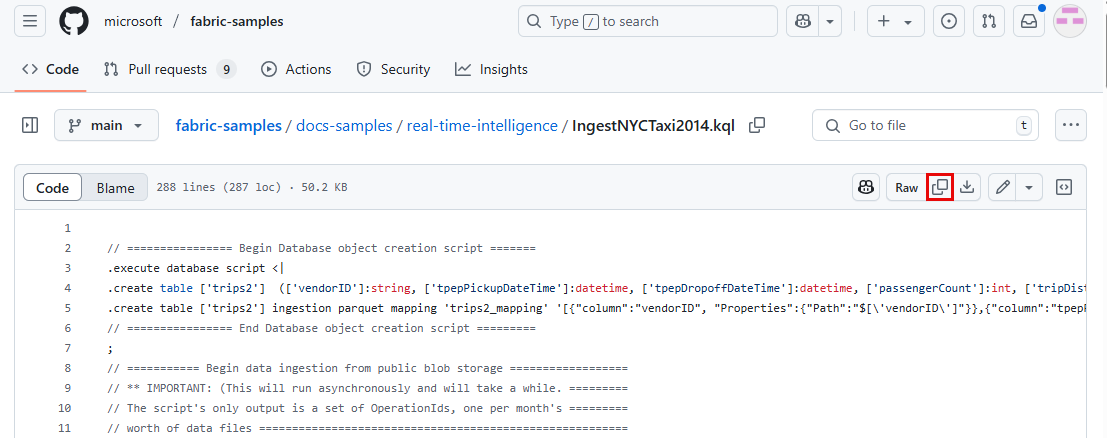Open Copilot chat icon in header
The height and width of the screenshot is (440, 1107).
pyautogui.click(x=803, y=21)
